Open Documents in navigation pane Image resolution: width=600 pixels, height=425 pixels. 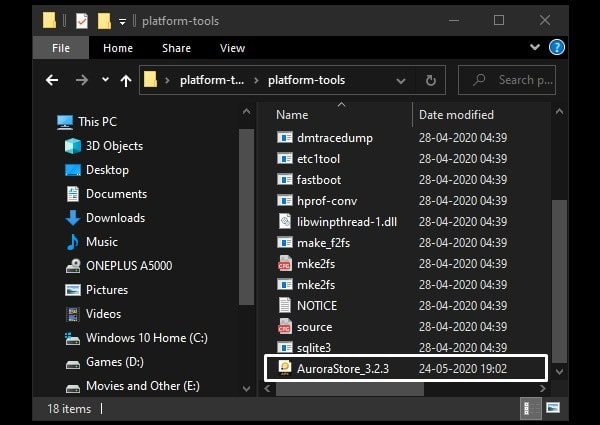point(106,194)
